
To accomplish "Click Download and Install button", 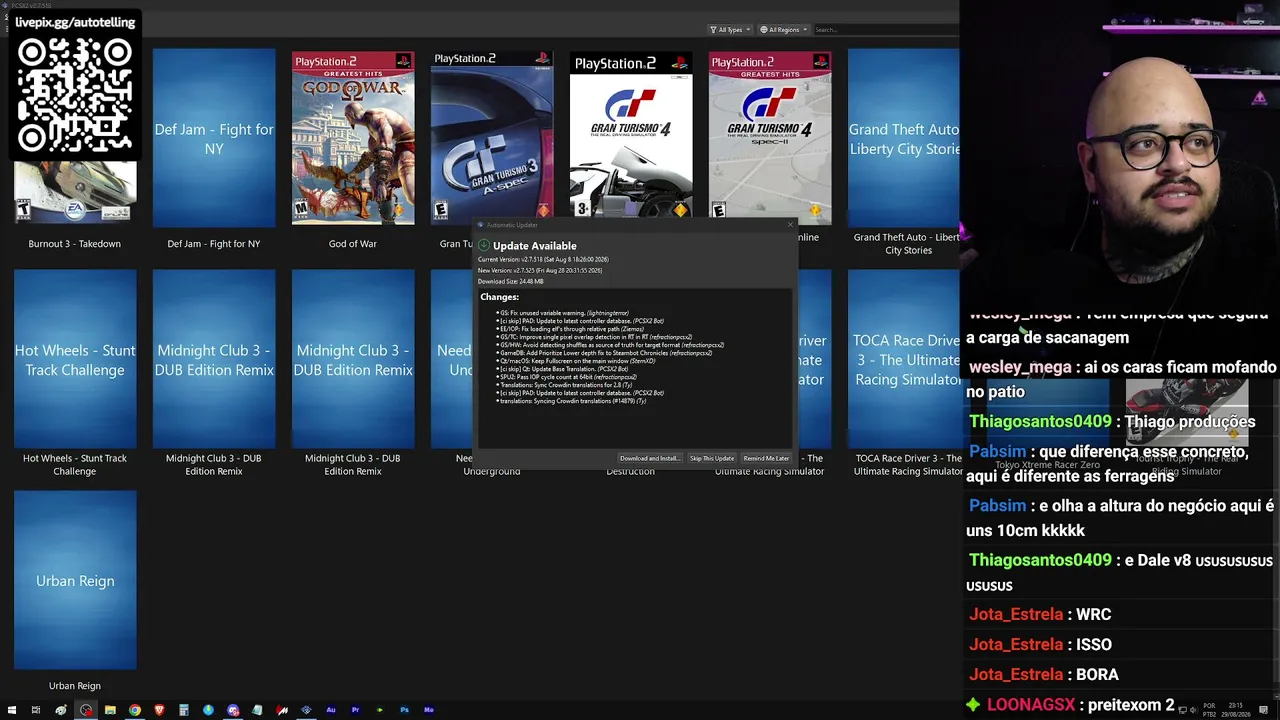I will (649, 458).
